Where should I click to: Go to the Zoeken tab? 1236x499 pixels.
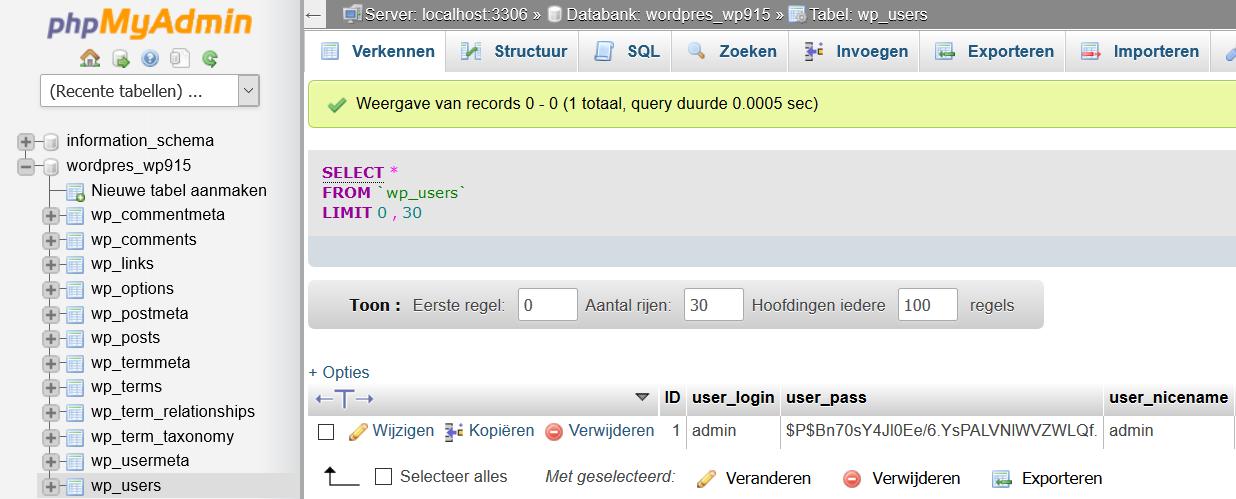point(731,51)
